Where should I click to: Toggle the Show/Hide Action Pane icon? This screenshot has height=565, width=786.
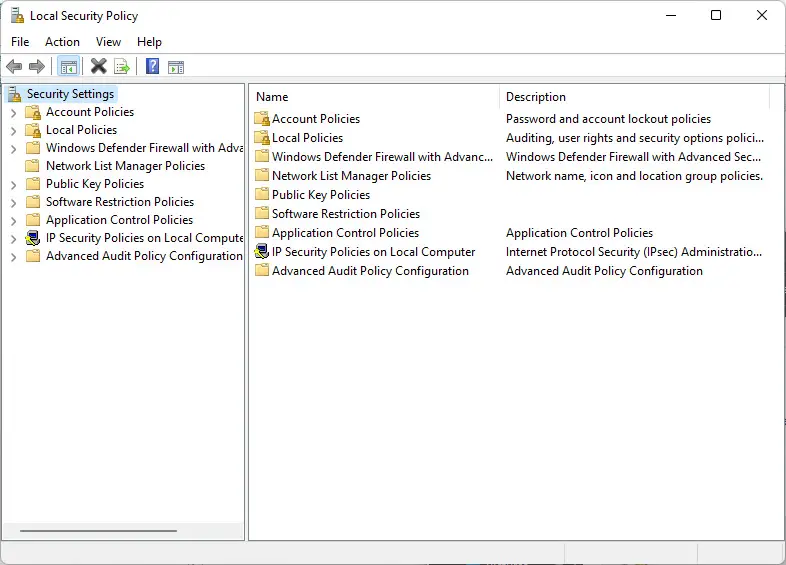click(176, 67)
